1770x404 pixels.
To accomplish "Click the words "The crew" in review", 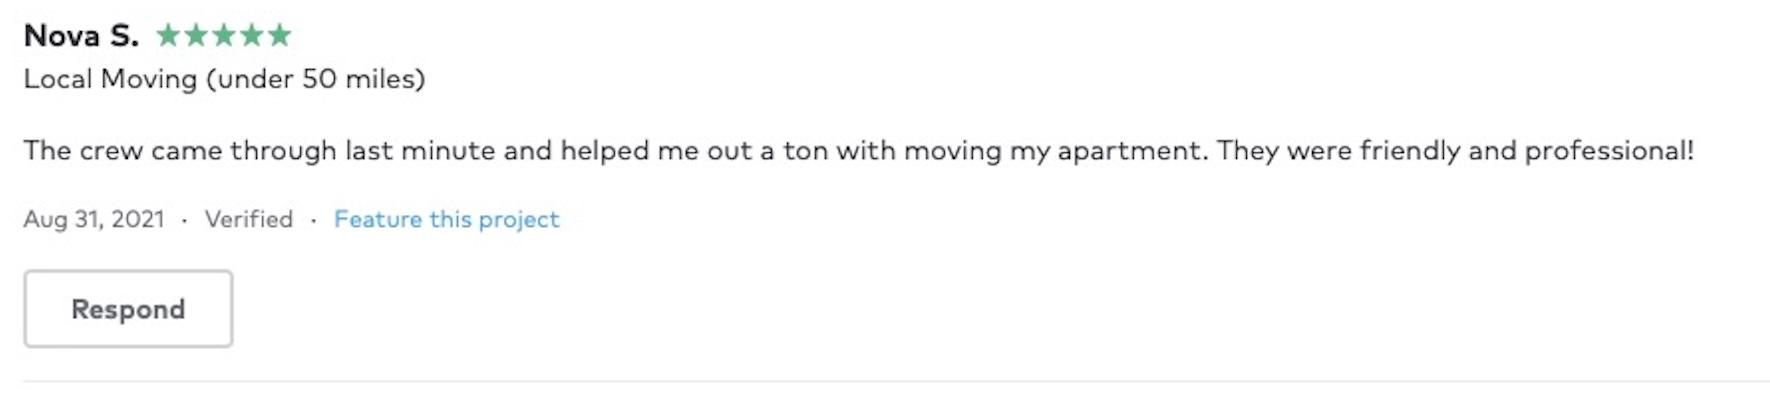I will 82,151.
